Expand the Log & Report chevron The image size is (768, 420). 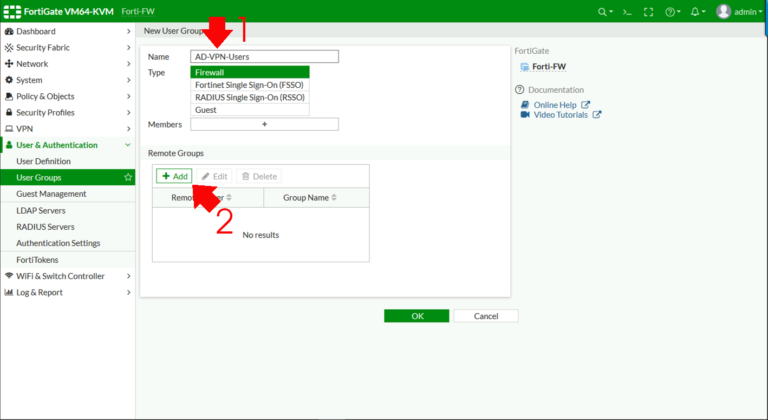pos(128,292)
